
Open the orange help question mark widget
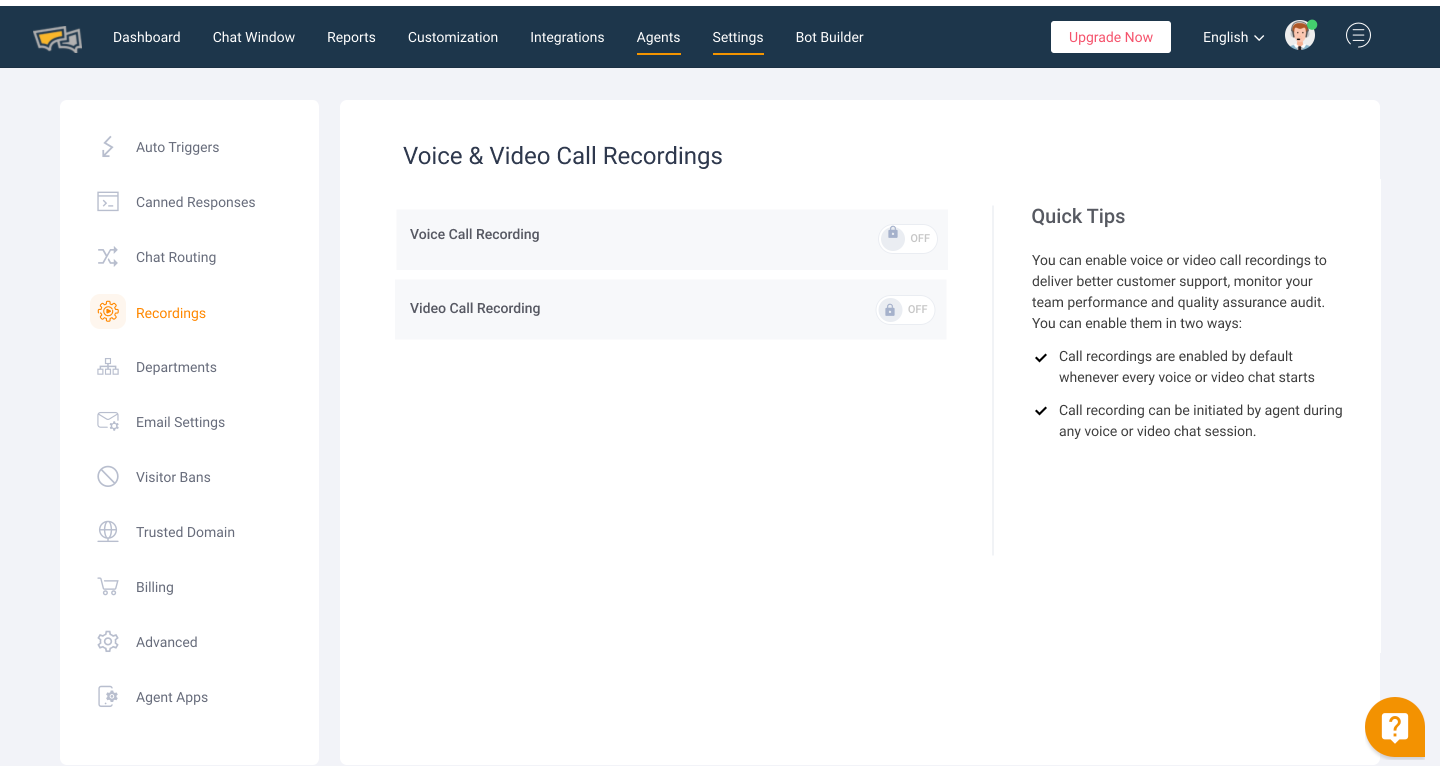(1395, 727)
